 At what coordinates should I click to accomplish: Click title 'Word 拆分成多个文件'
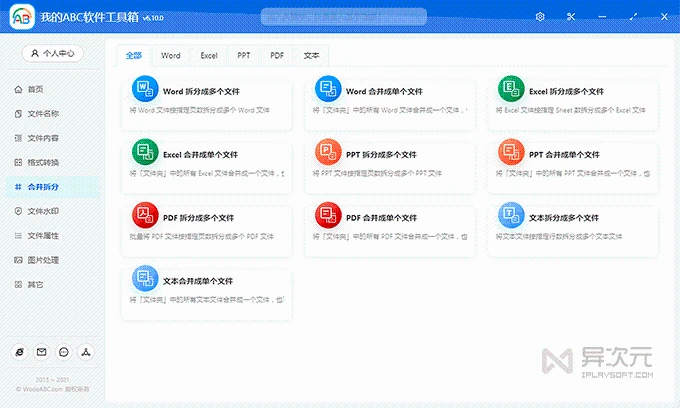201,91
